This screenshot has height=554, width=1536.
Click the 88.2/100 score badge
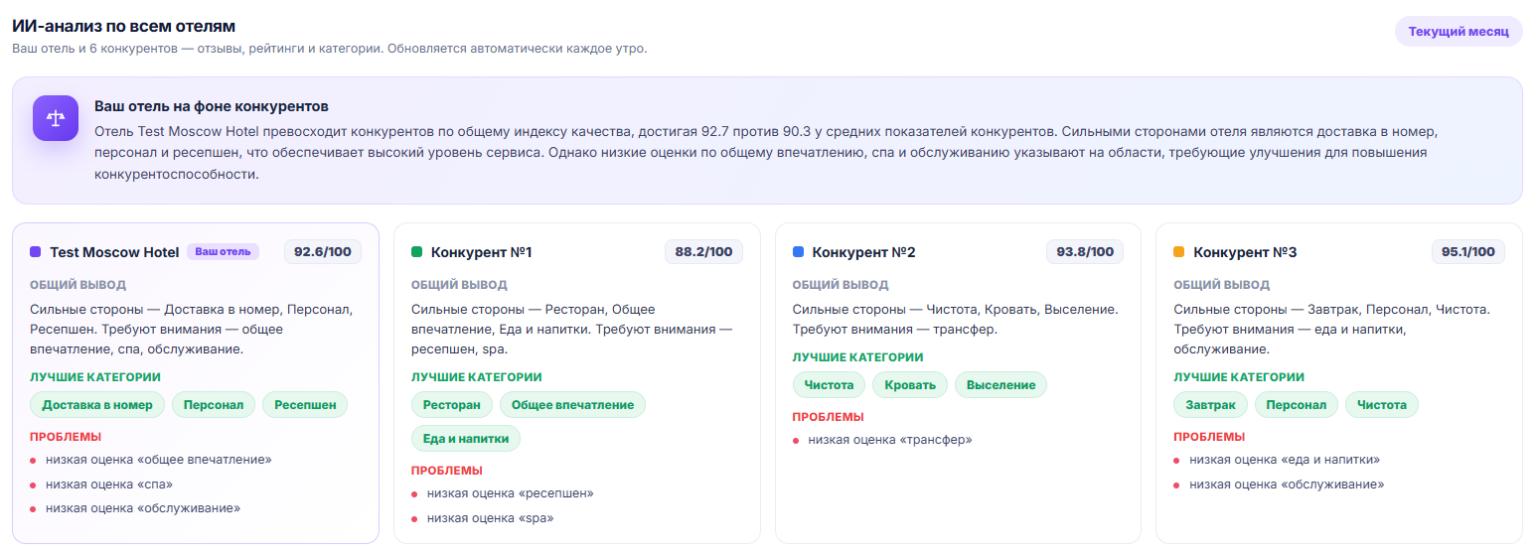click(x=704, y=252)
